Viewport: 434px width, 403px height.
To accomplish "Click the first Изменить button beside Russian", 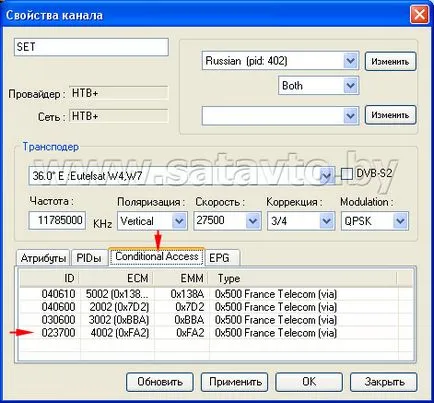I will tap(390, 61).
